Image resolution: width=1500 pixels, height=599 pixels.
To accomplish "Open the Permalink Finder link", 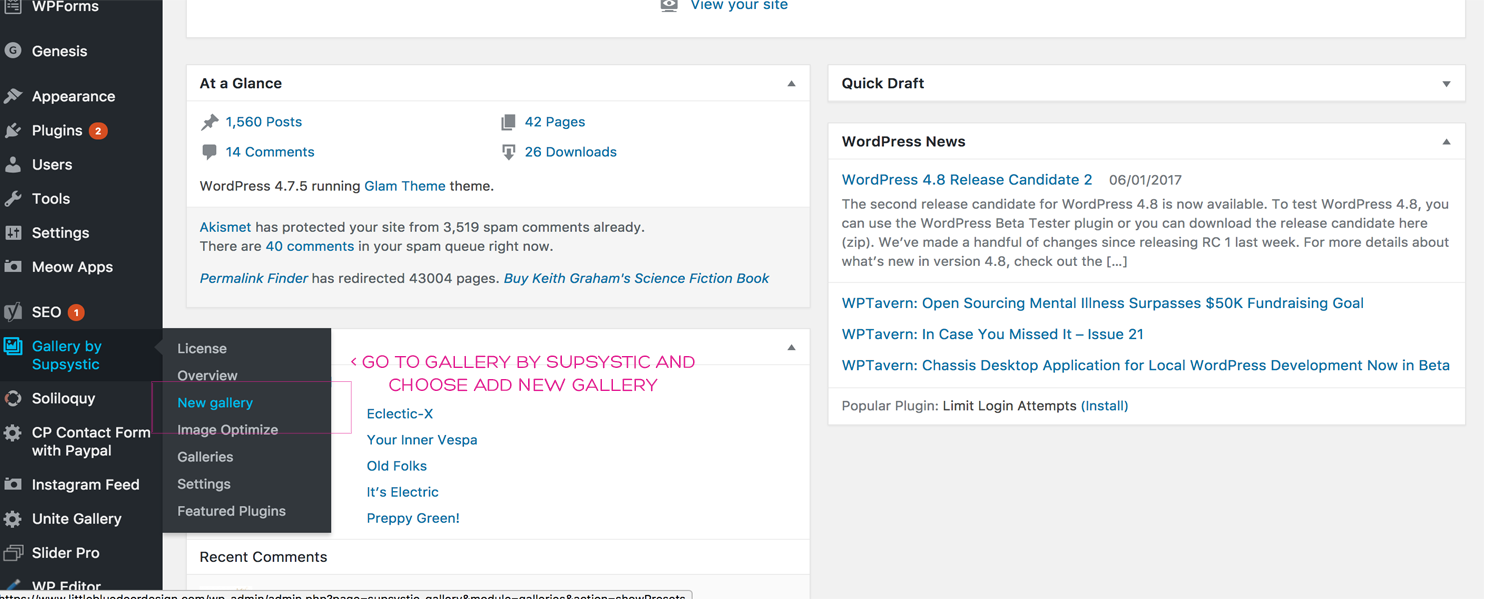I will coord(254,278).
